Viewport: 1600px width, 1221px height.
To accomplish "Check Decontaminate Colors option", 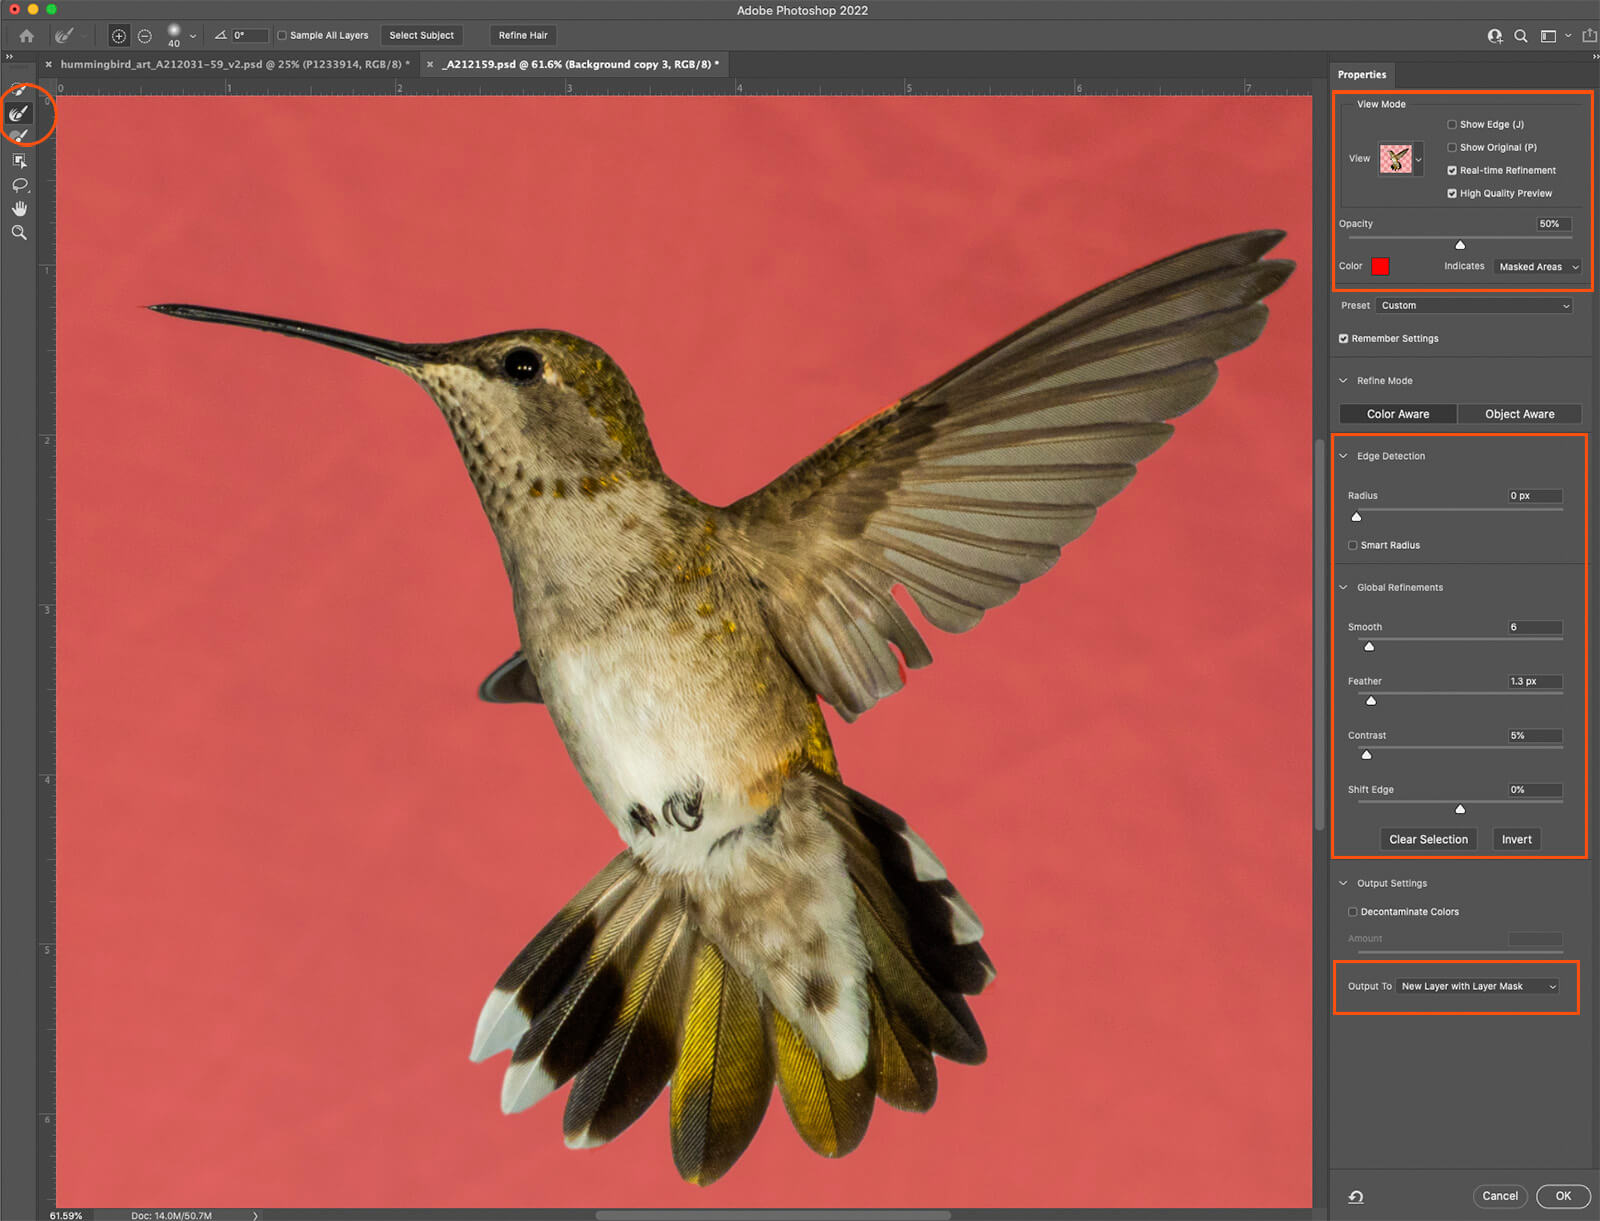I will [1353, 912].
